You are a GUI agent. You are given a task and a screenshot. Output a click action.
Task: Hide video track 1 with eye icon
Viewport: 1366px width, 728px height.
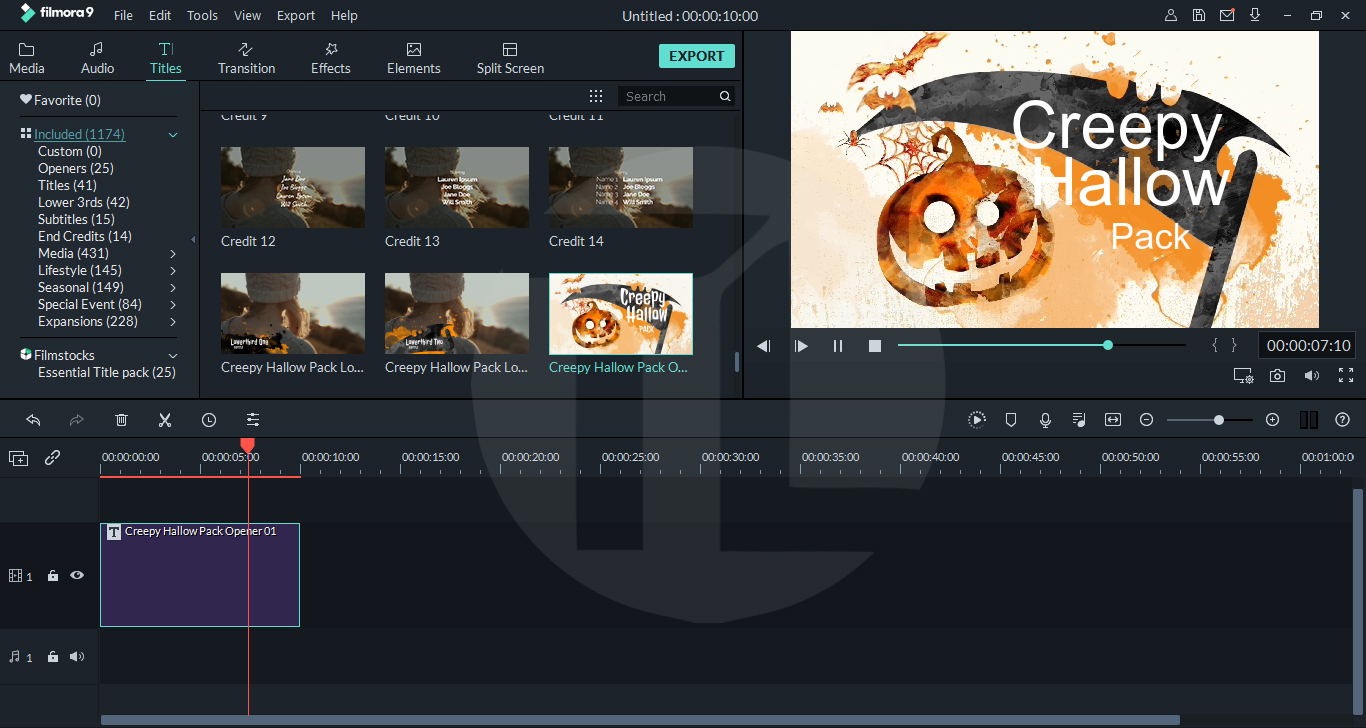coord(77,576)
